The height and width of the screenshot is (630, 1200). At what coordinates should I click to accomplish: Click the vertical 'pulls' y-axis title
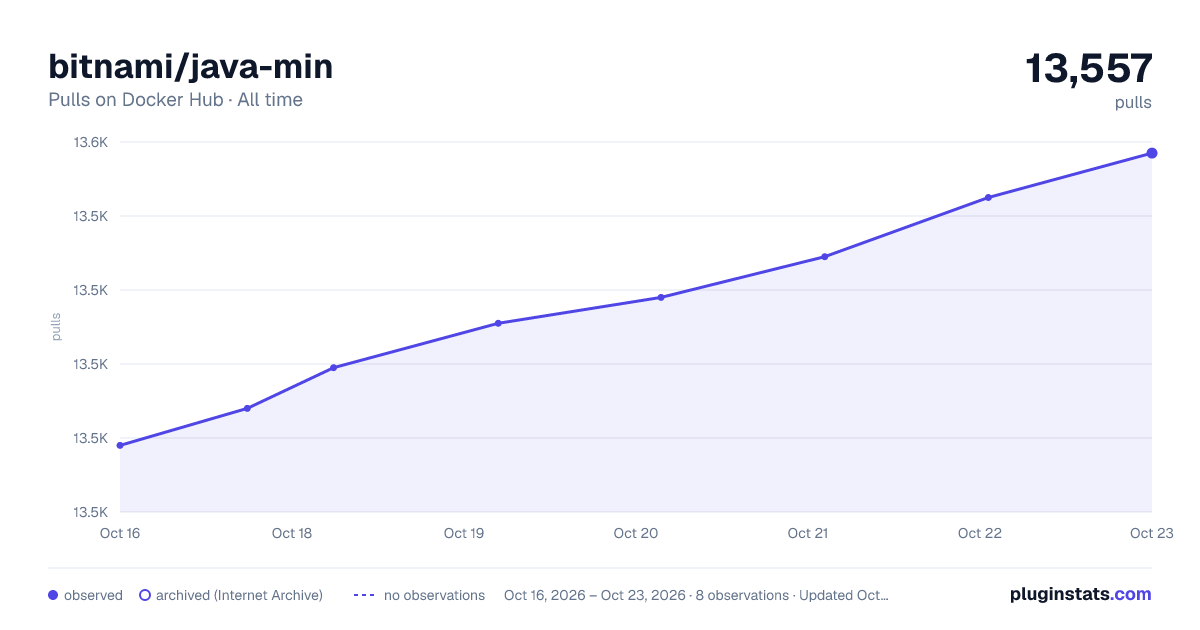tap(56, 327)
